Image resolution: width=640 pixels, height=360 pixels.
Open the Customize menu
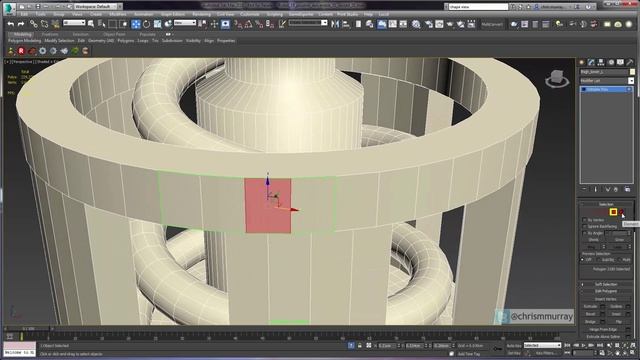point(249,14)
